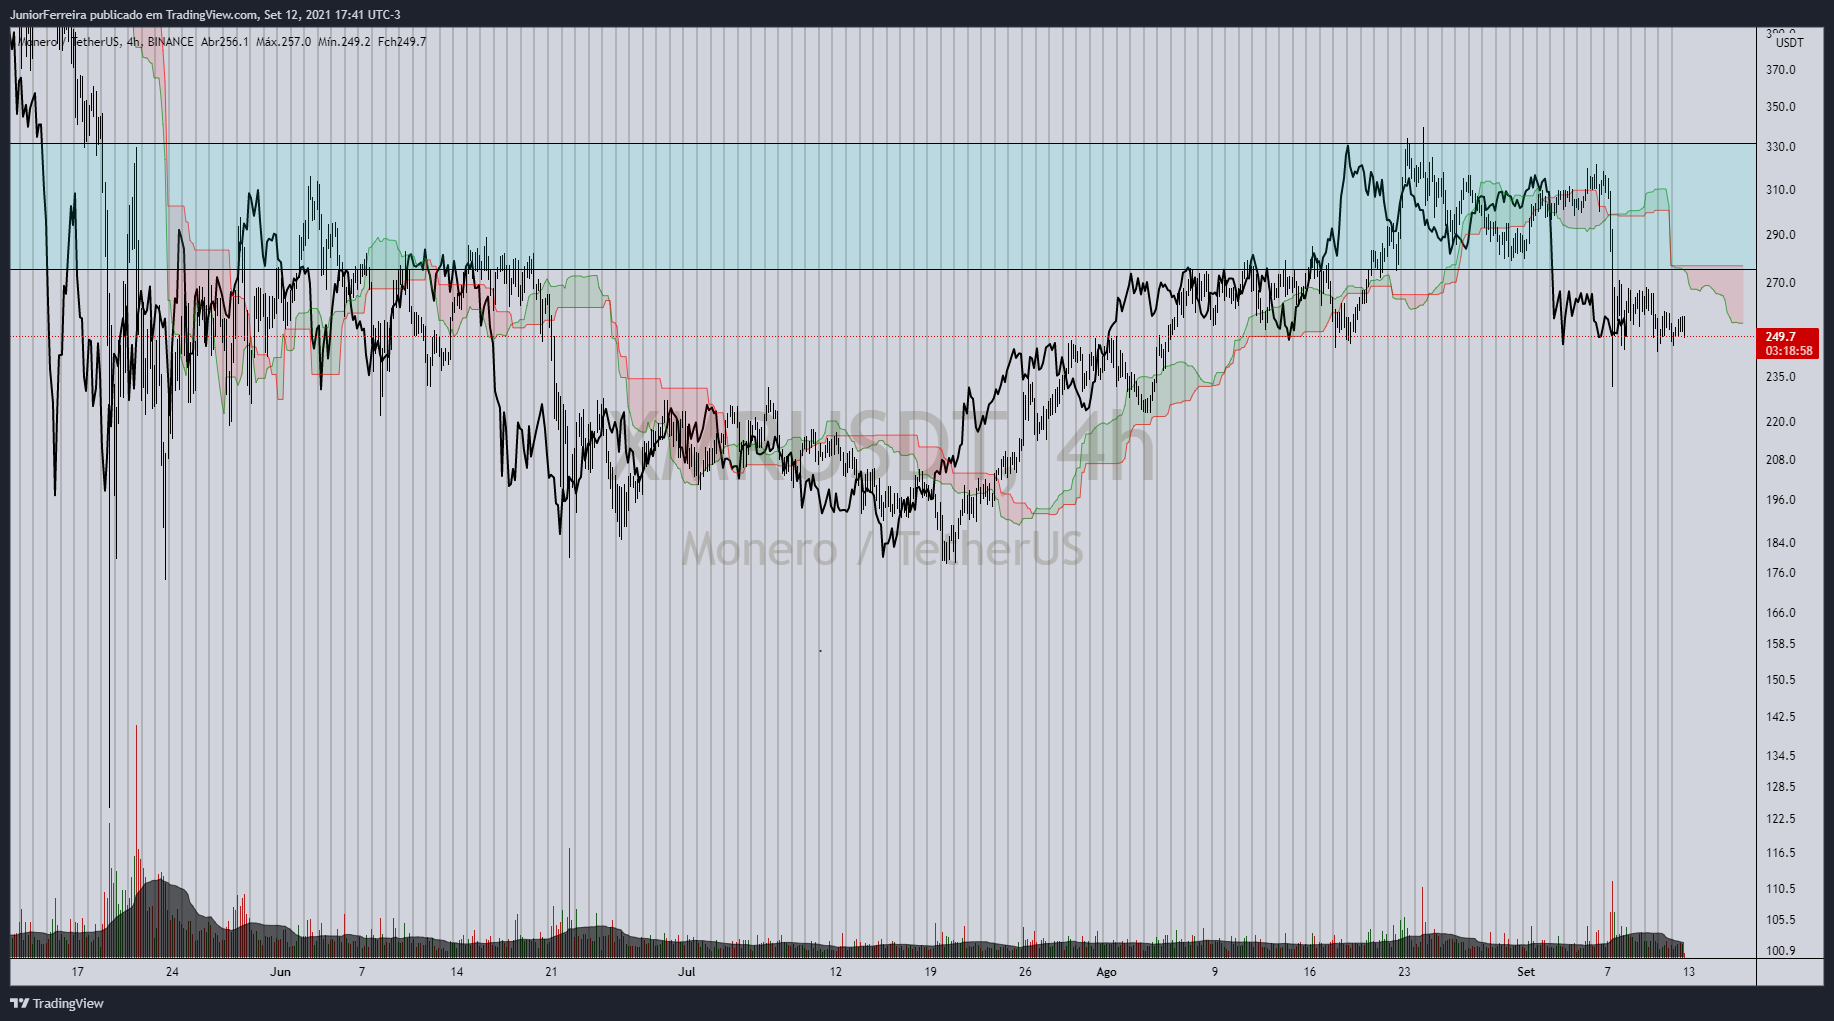Click the 142.5 price axis label
The width and height of the screenshot is (1834, 1021).
1780,717
